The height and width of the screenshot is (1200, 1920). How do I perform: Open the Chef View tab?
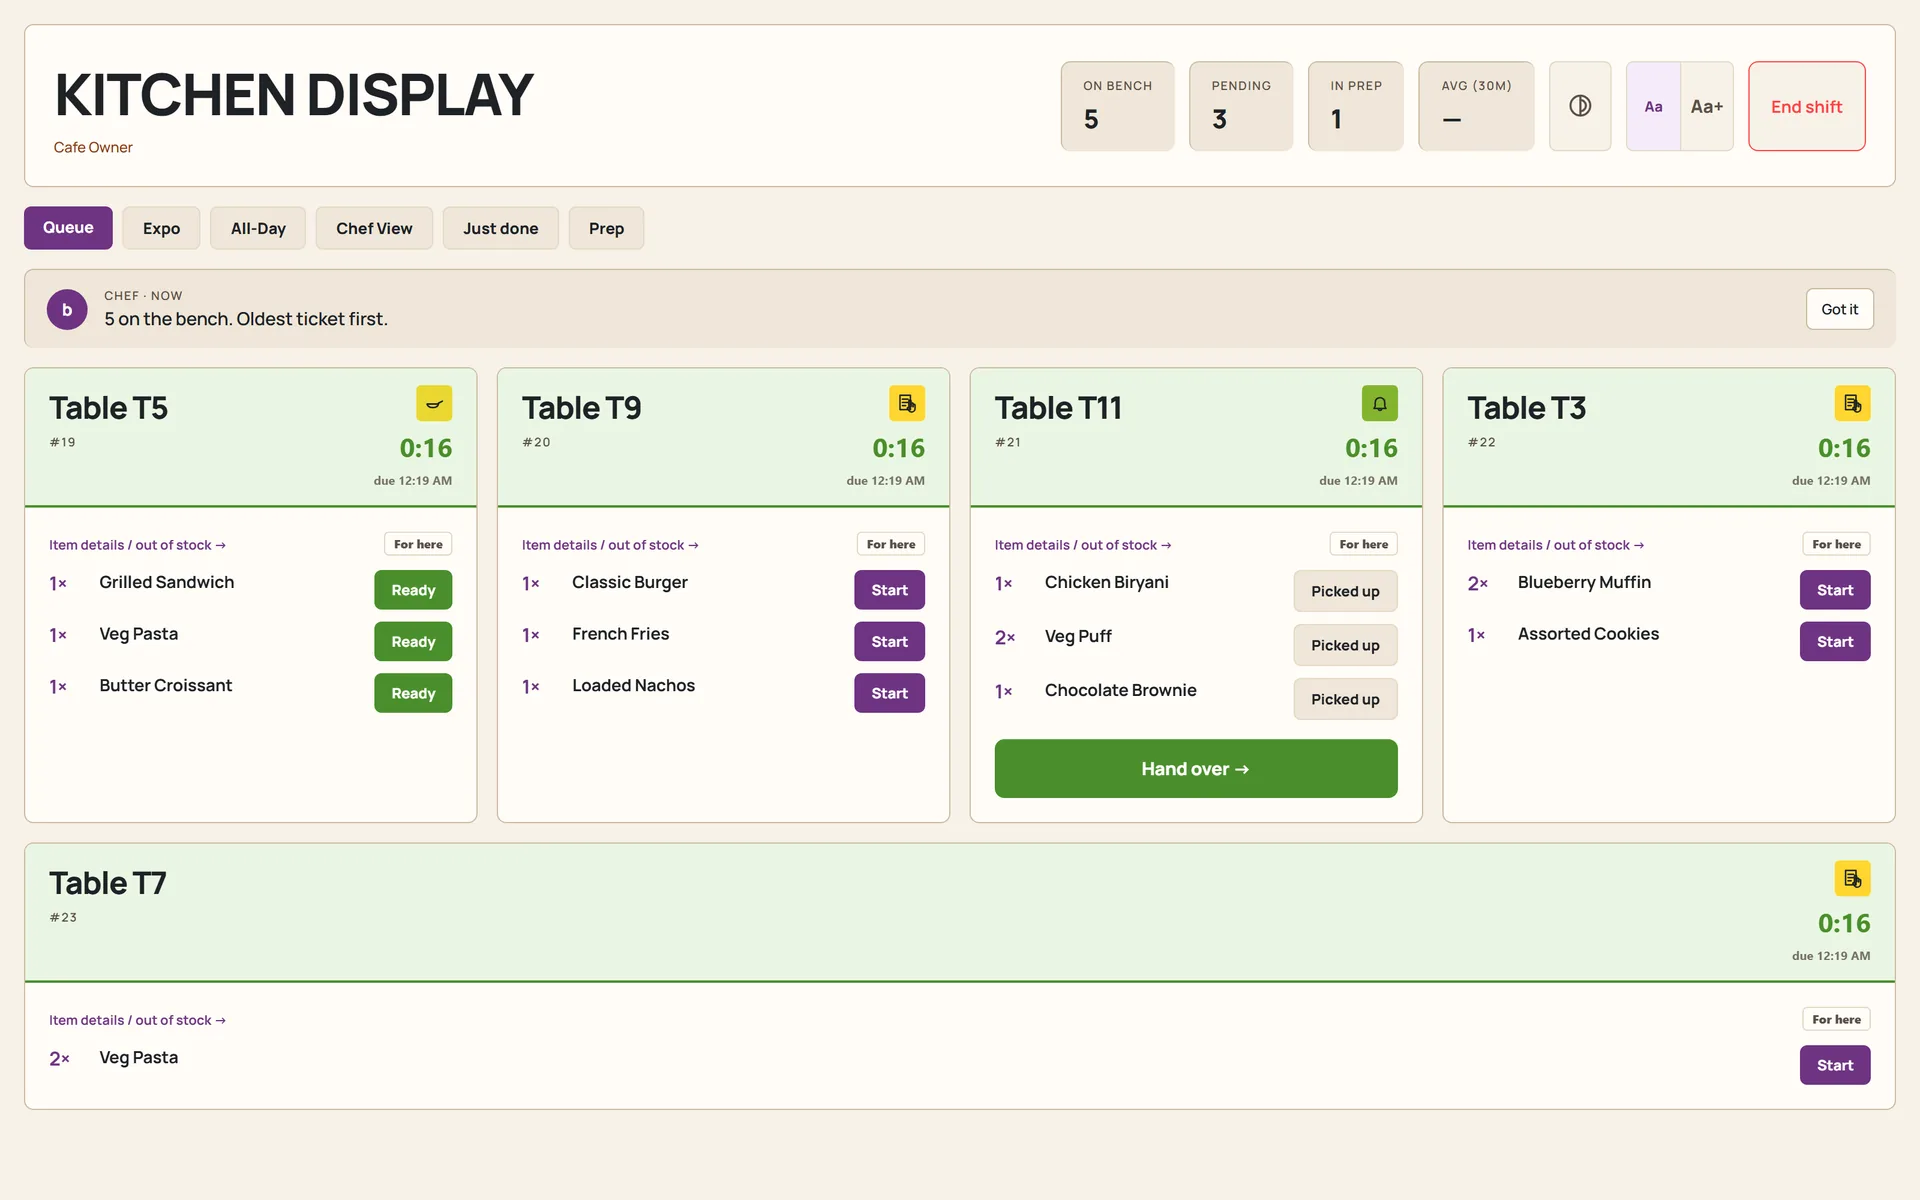coord(374,228)
